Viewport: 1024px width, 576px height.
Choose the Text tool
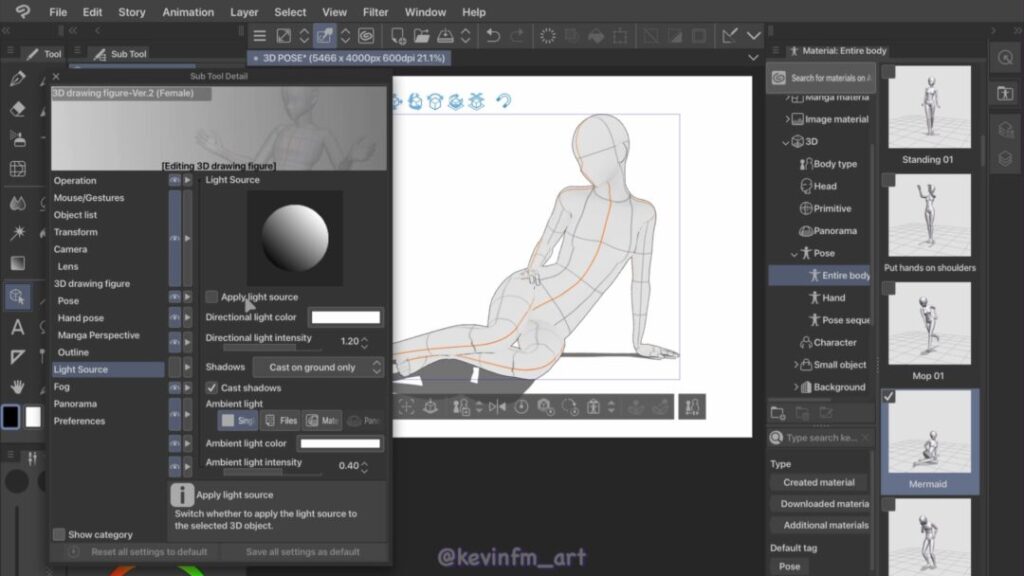17,328
